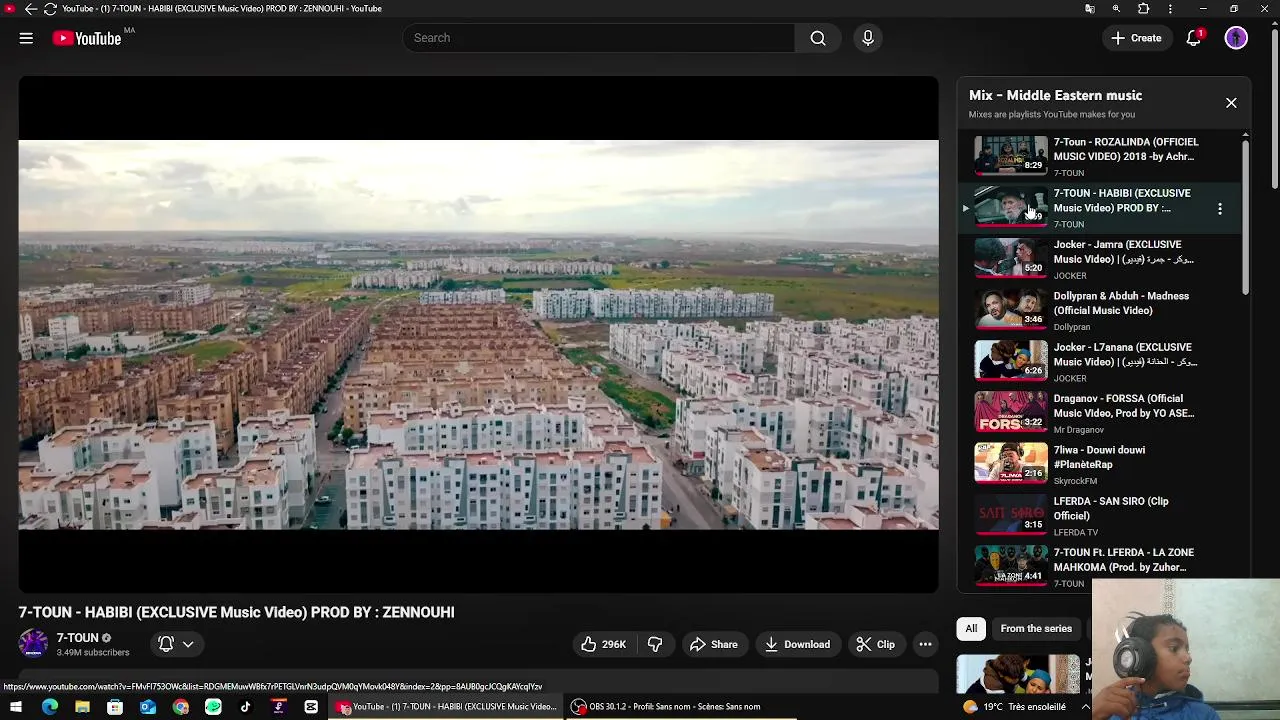Click the 3.49M subscribers text
This screenshot has height=720, width=1280.
pos(93,653)
